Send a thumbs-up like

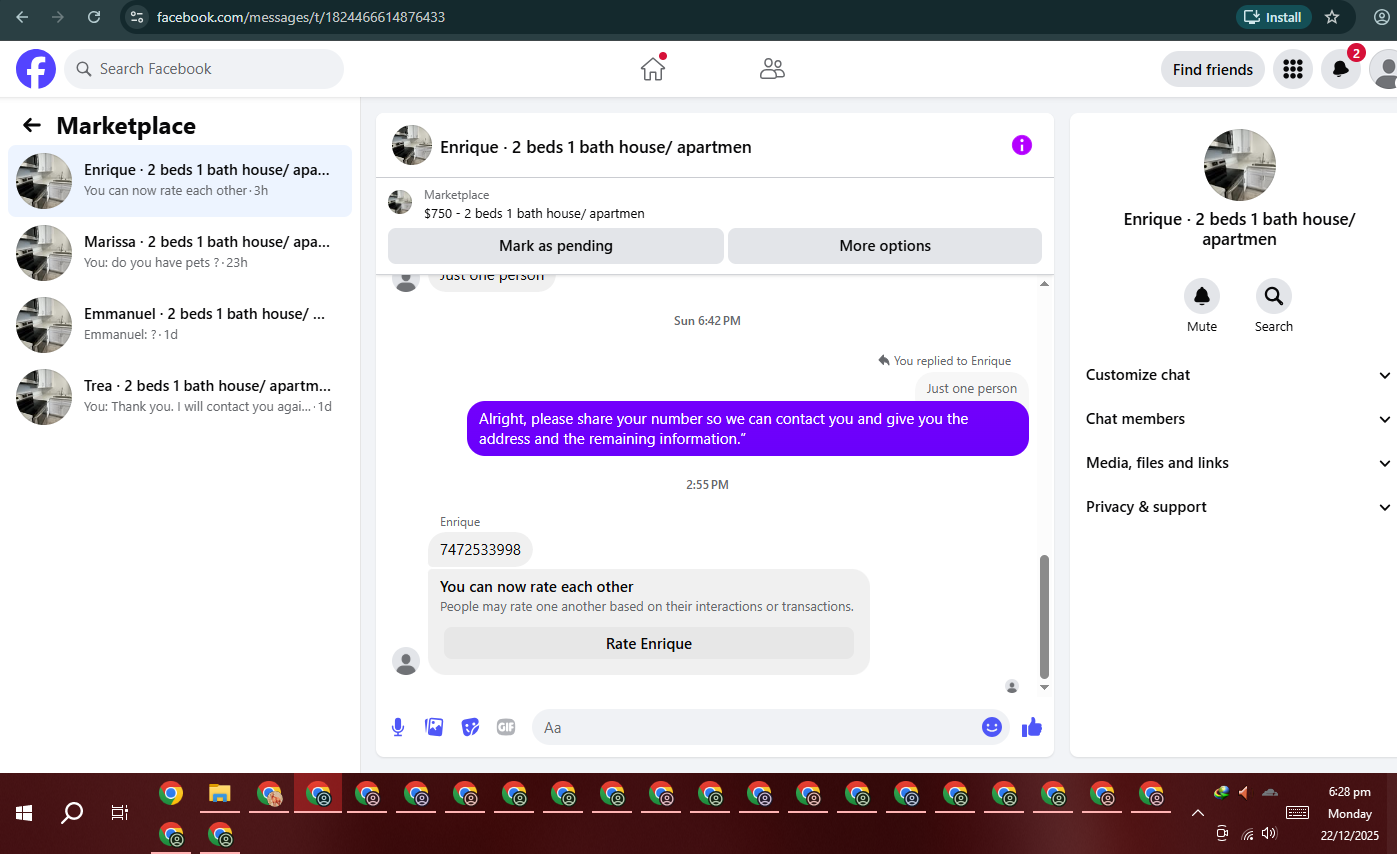coord(1032,727)
